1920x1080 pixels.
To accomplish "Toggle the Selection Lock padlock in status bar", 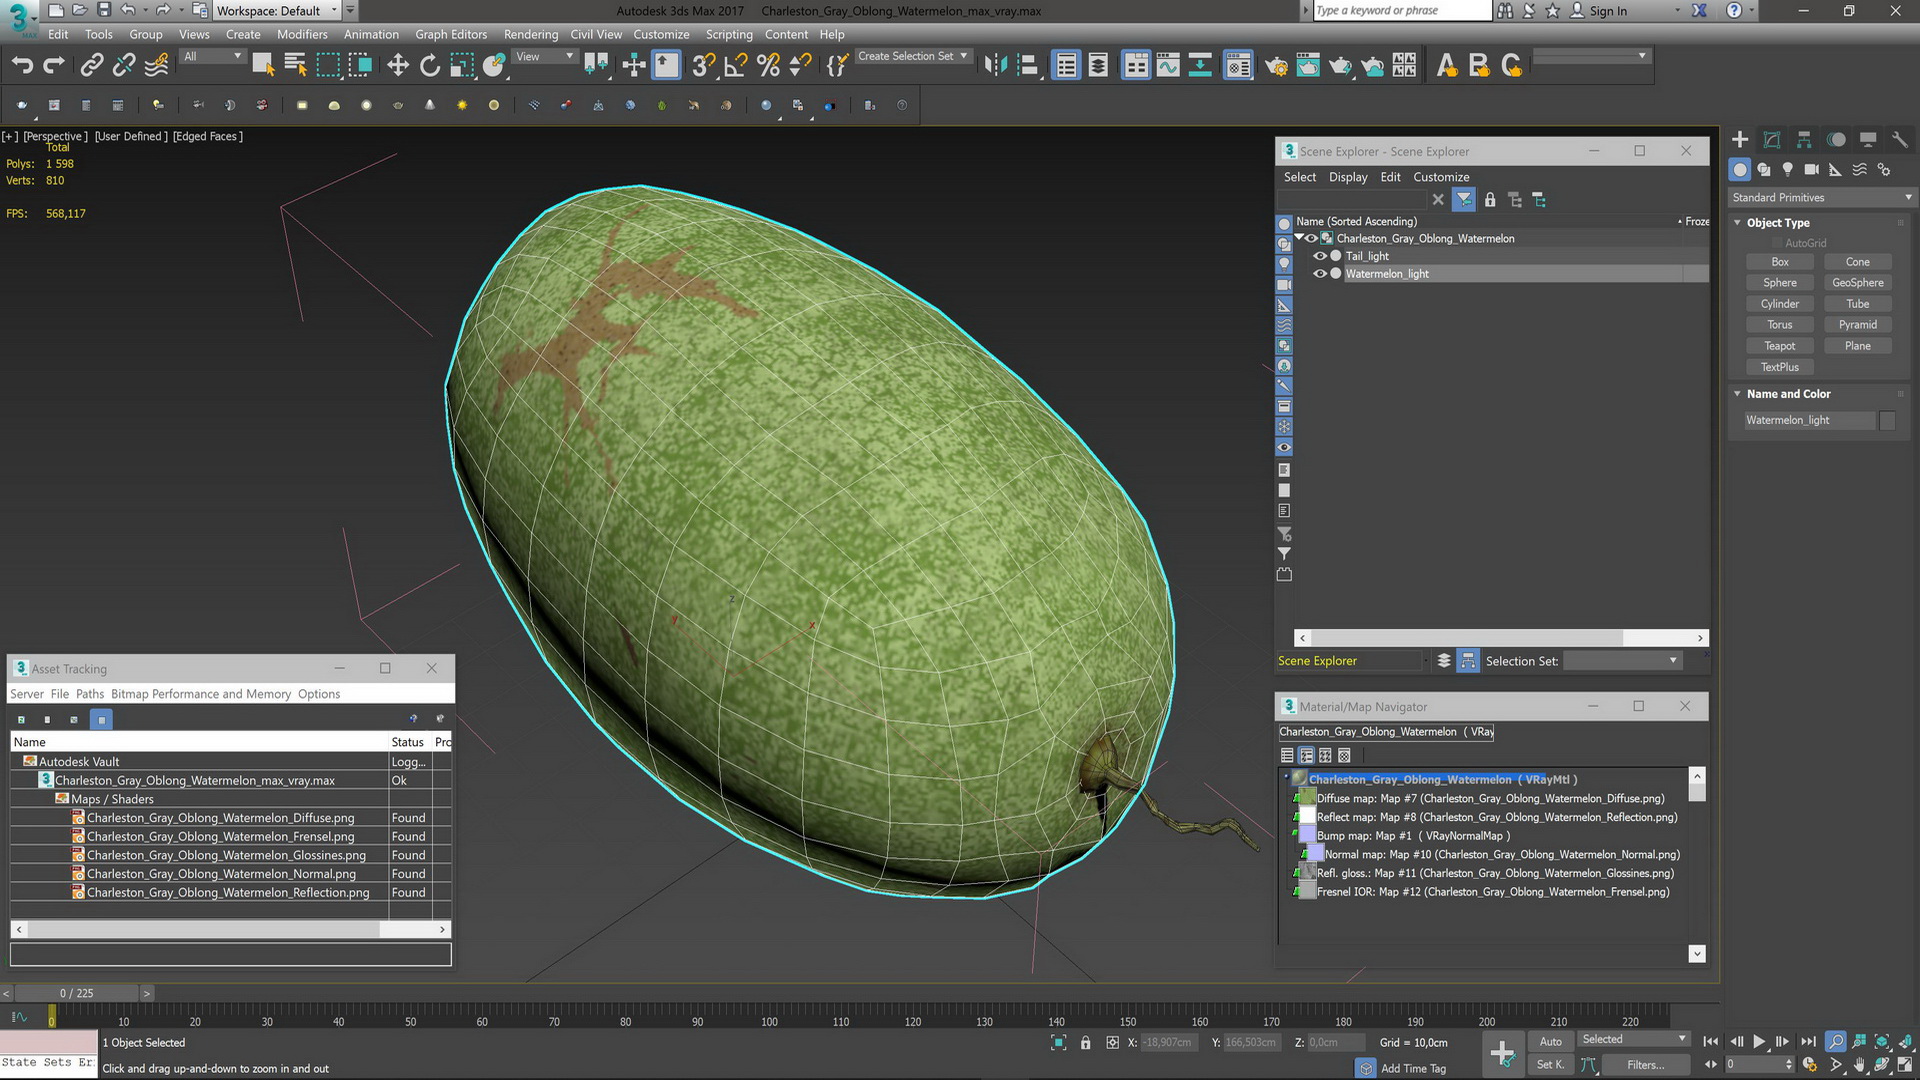I will [1085, 1042].
